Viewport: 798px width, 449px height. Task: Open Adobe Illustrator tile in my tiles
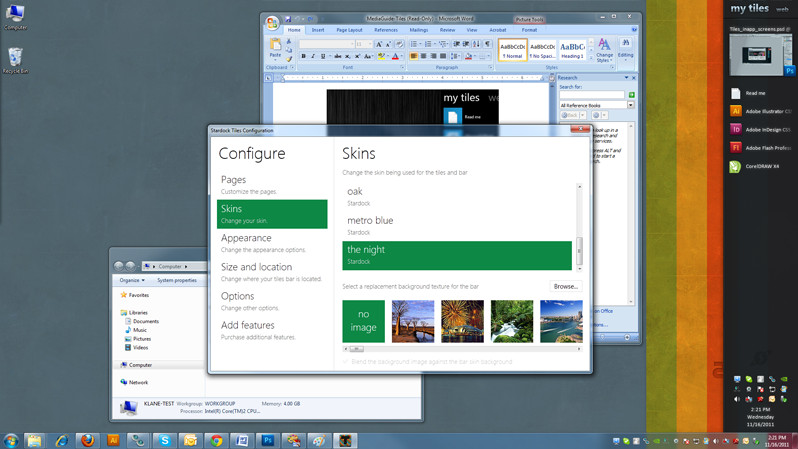tap(761, 111)
